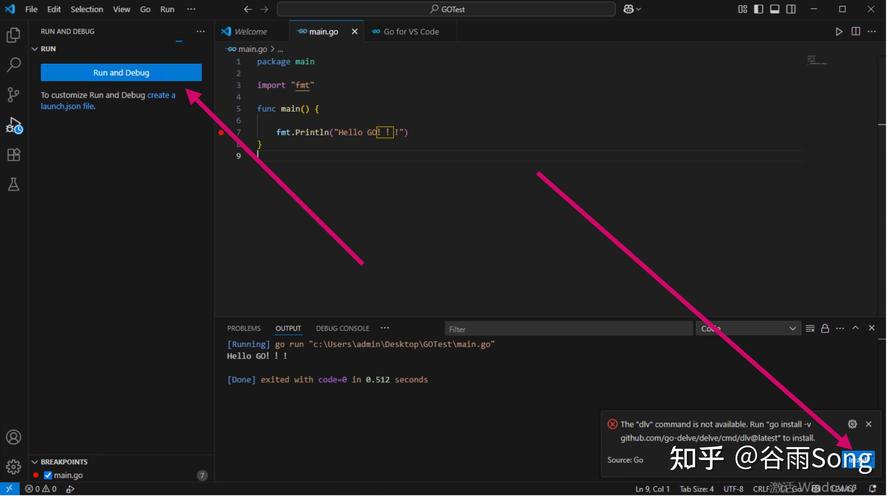Click Tab Size: 4 status

coord(697,489)
